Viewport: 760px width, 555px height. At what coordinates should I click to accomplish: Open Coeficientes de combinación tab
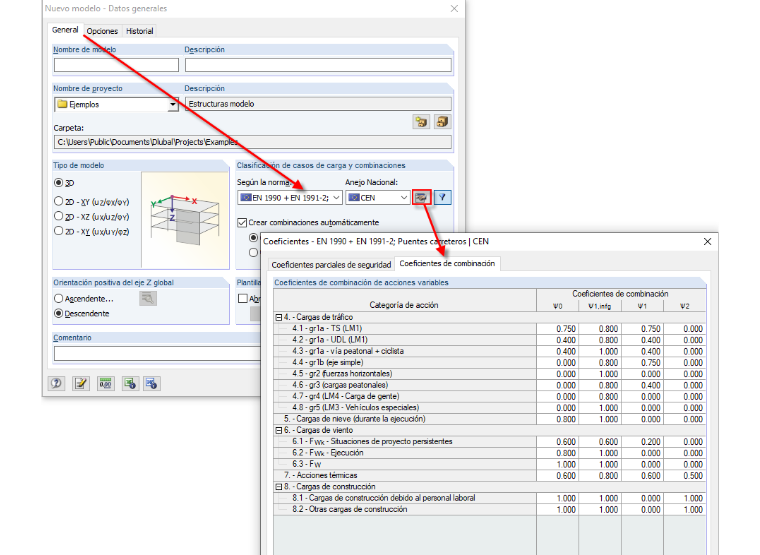447,263
